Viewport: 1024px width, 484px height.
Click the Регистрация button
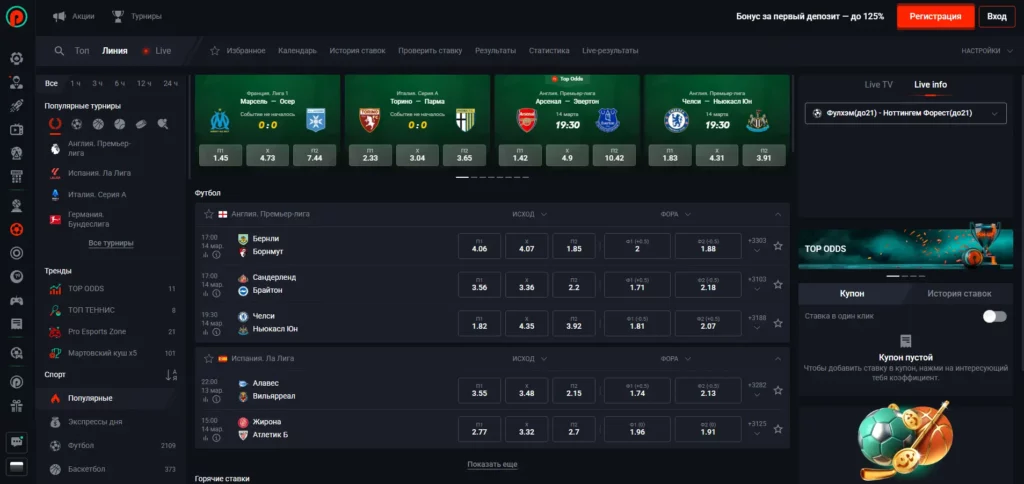[x=935, y=16]
